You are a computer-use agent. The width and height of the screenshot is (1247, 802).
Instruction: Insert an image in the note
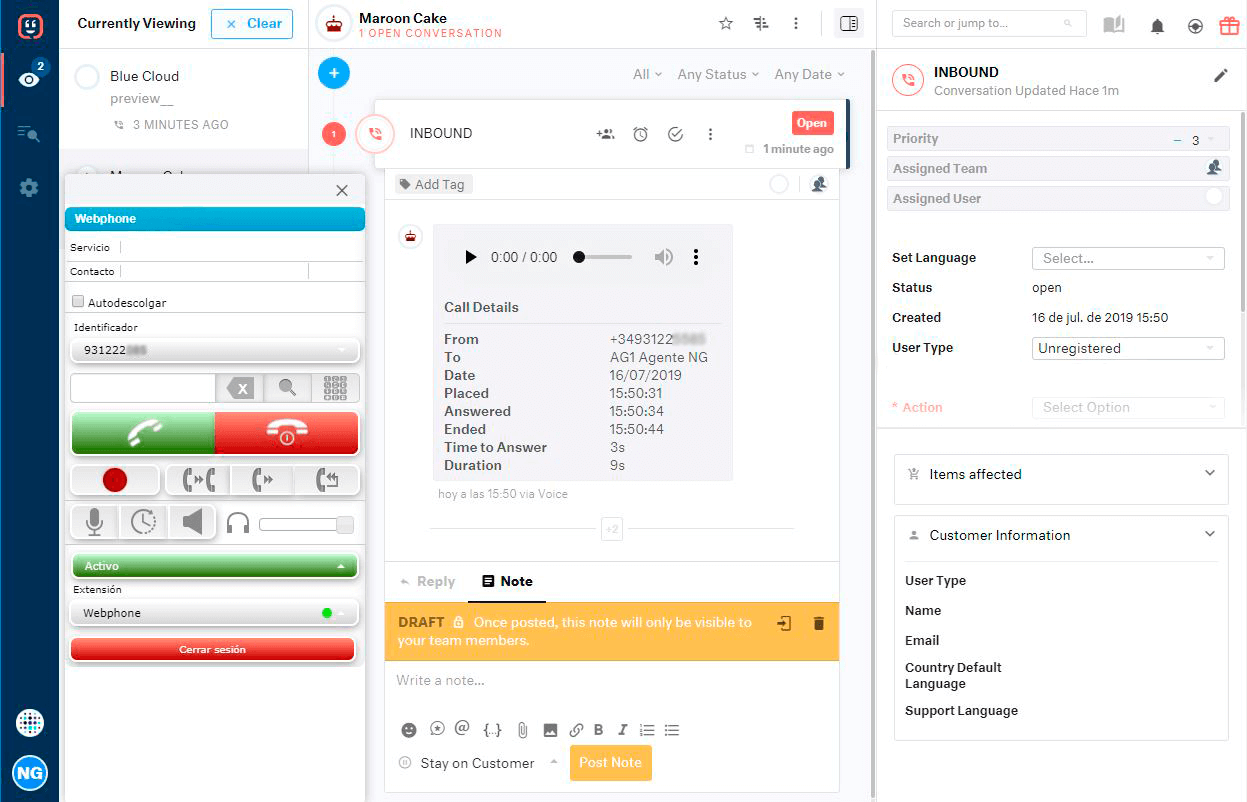click(550, 730)
